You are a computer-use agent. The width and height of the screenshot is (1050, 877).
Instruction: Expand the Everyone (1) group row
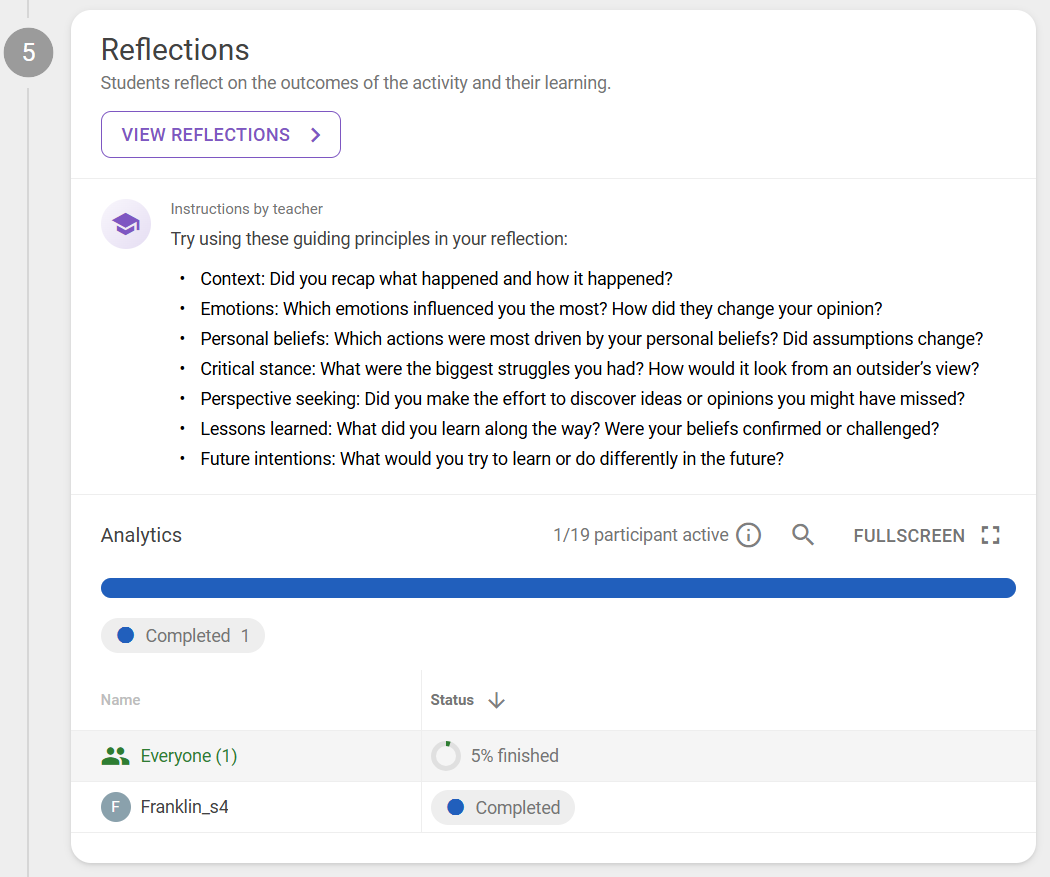(x=189, y=756)
